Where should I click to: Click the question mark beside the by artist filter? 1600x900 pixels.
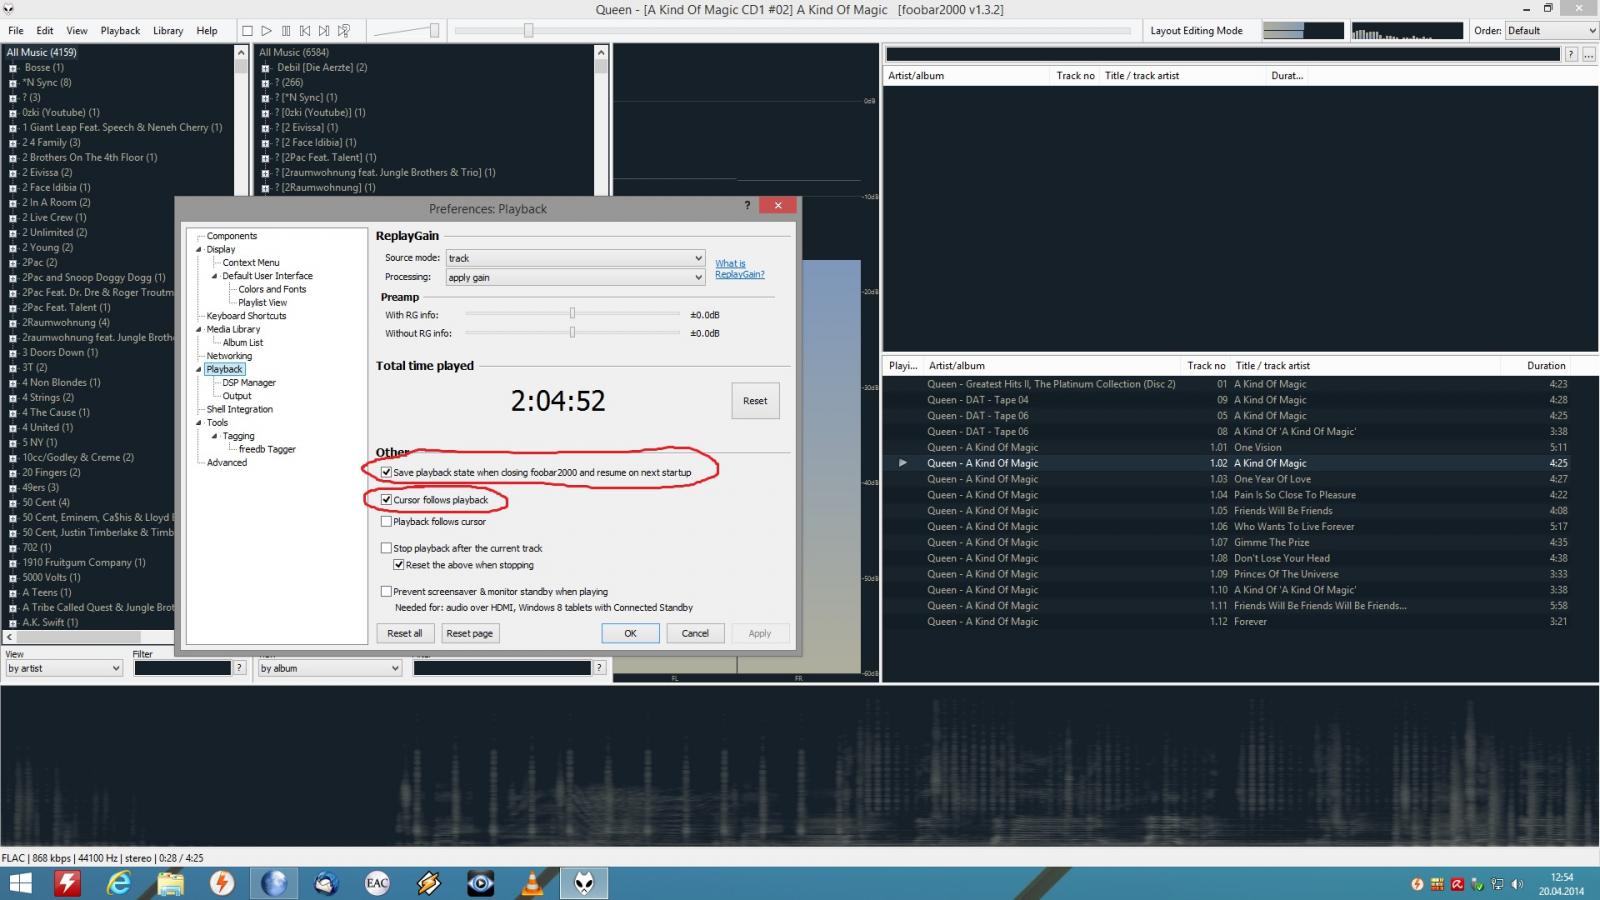point(239,668)
